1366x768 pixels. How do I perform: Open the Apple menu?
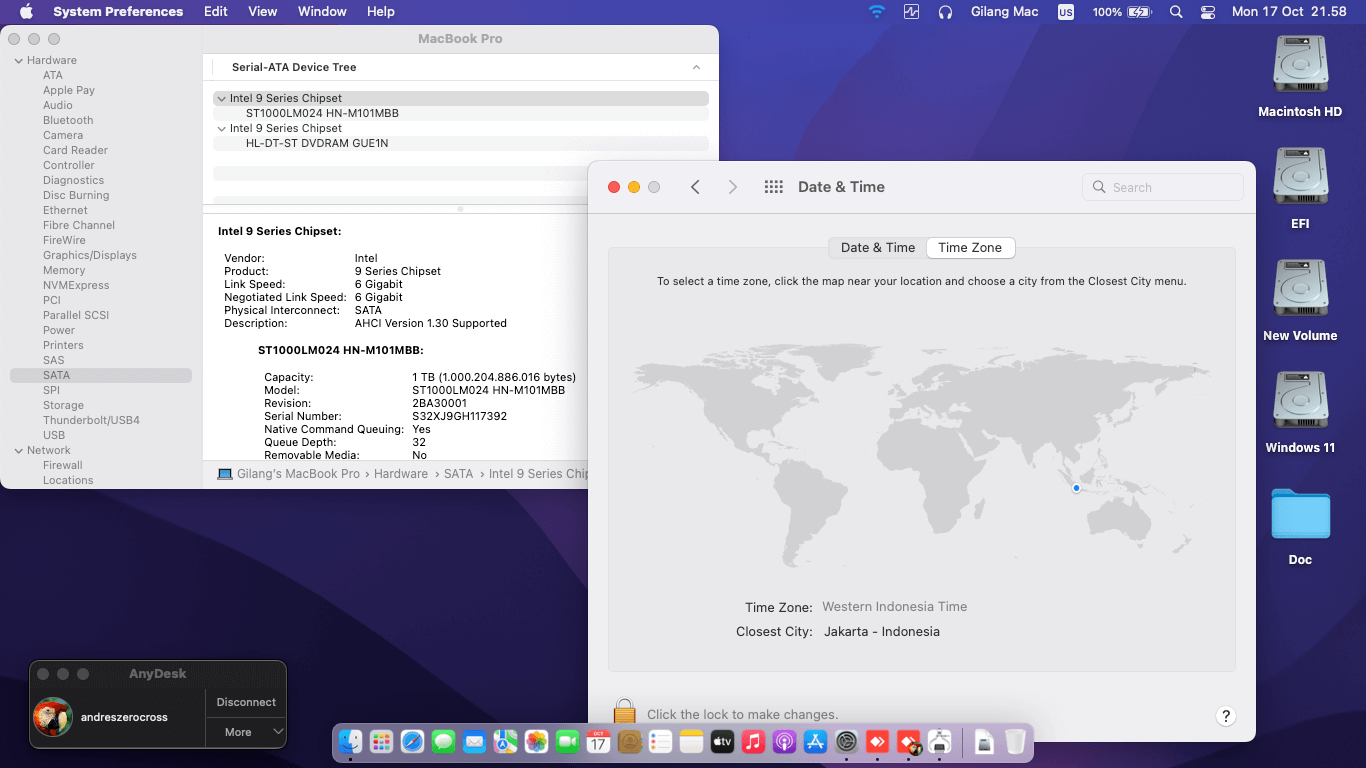(26, 12)
